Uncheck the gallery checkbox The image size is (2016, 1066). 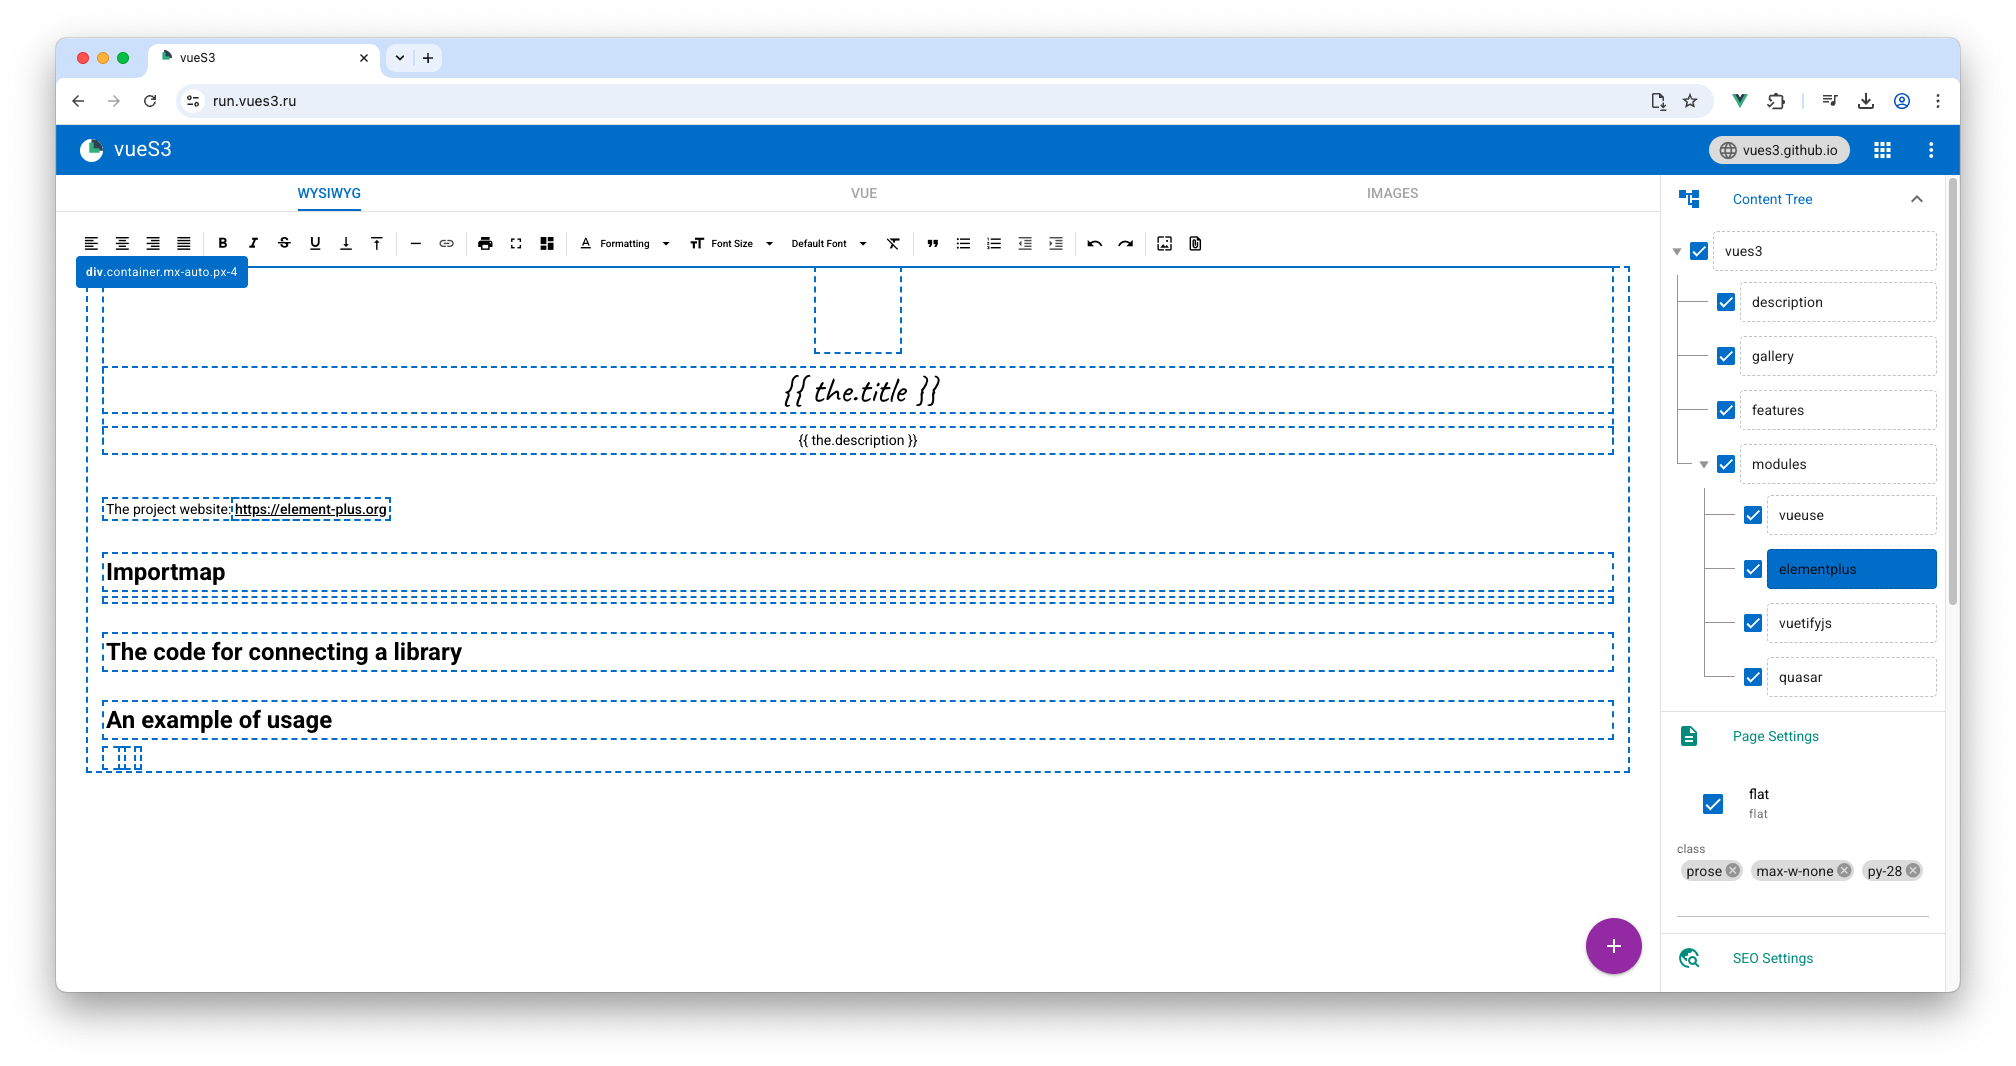[1726, 356]
